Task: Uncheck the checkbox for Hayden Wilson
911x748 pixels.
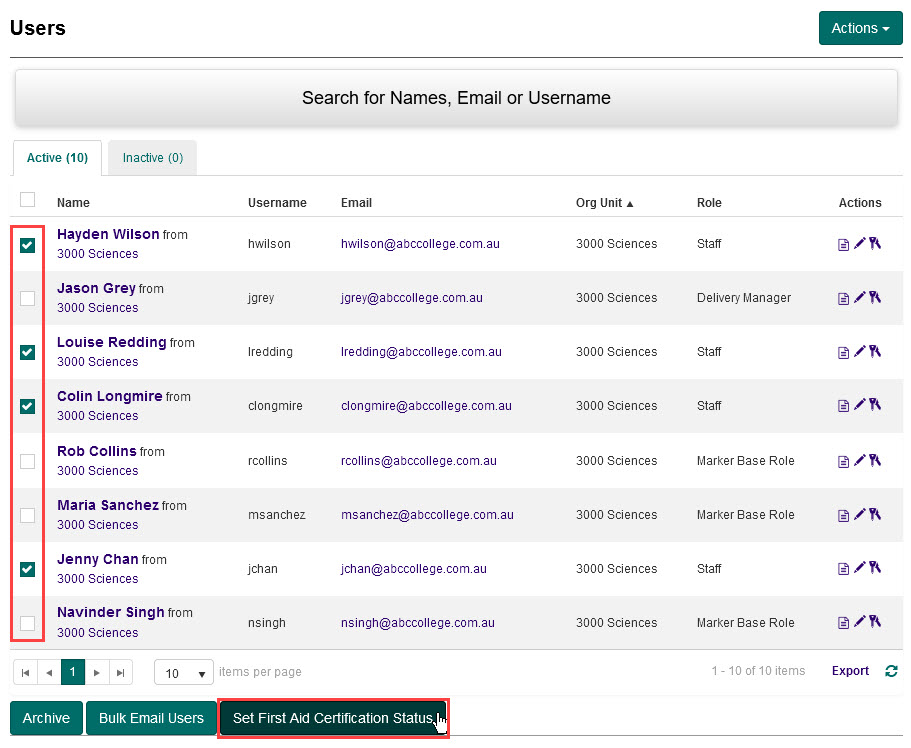Action: 28,245
